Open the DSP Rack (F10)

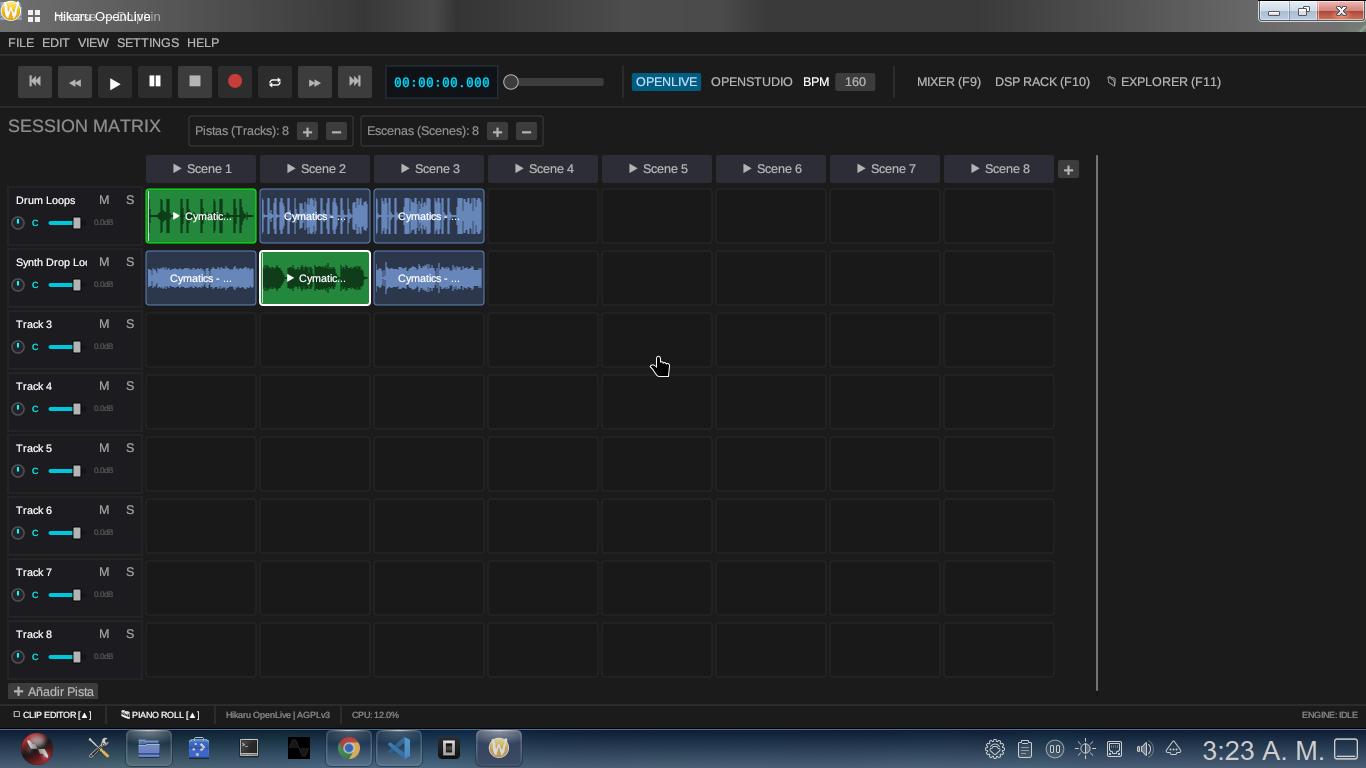click(1042, 82)
